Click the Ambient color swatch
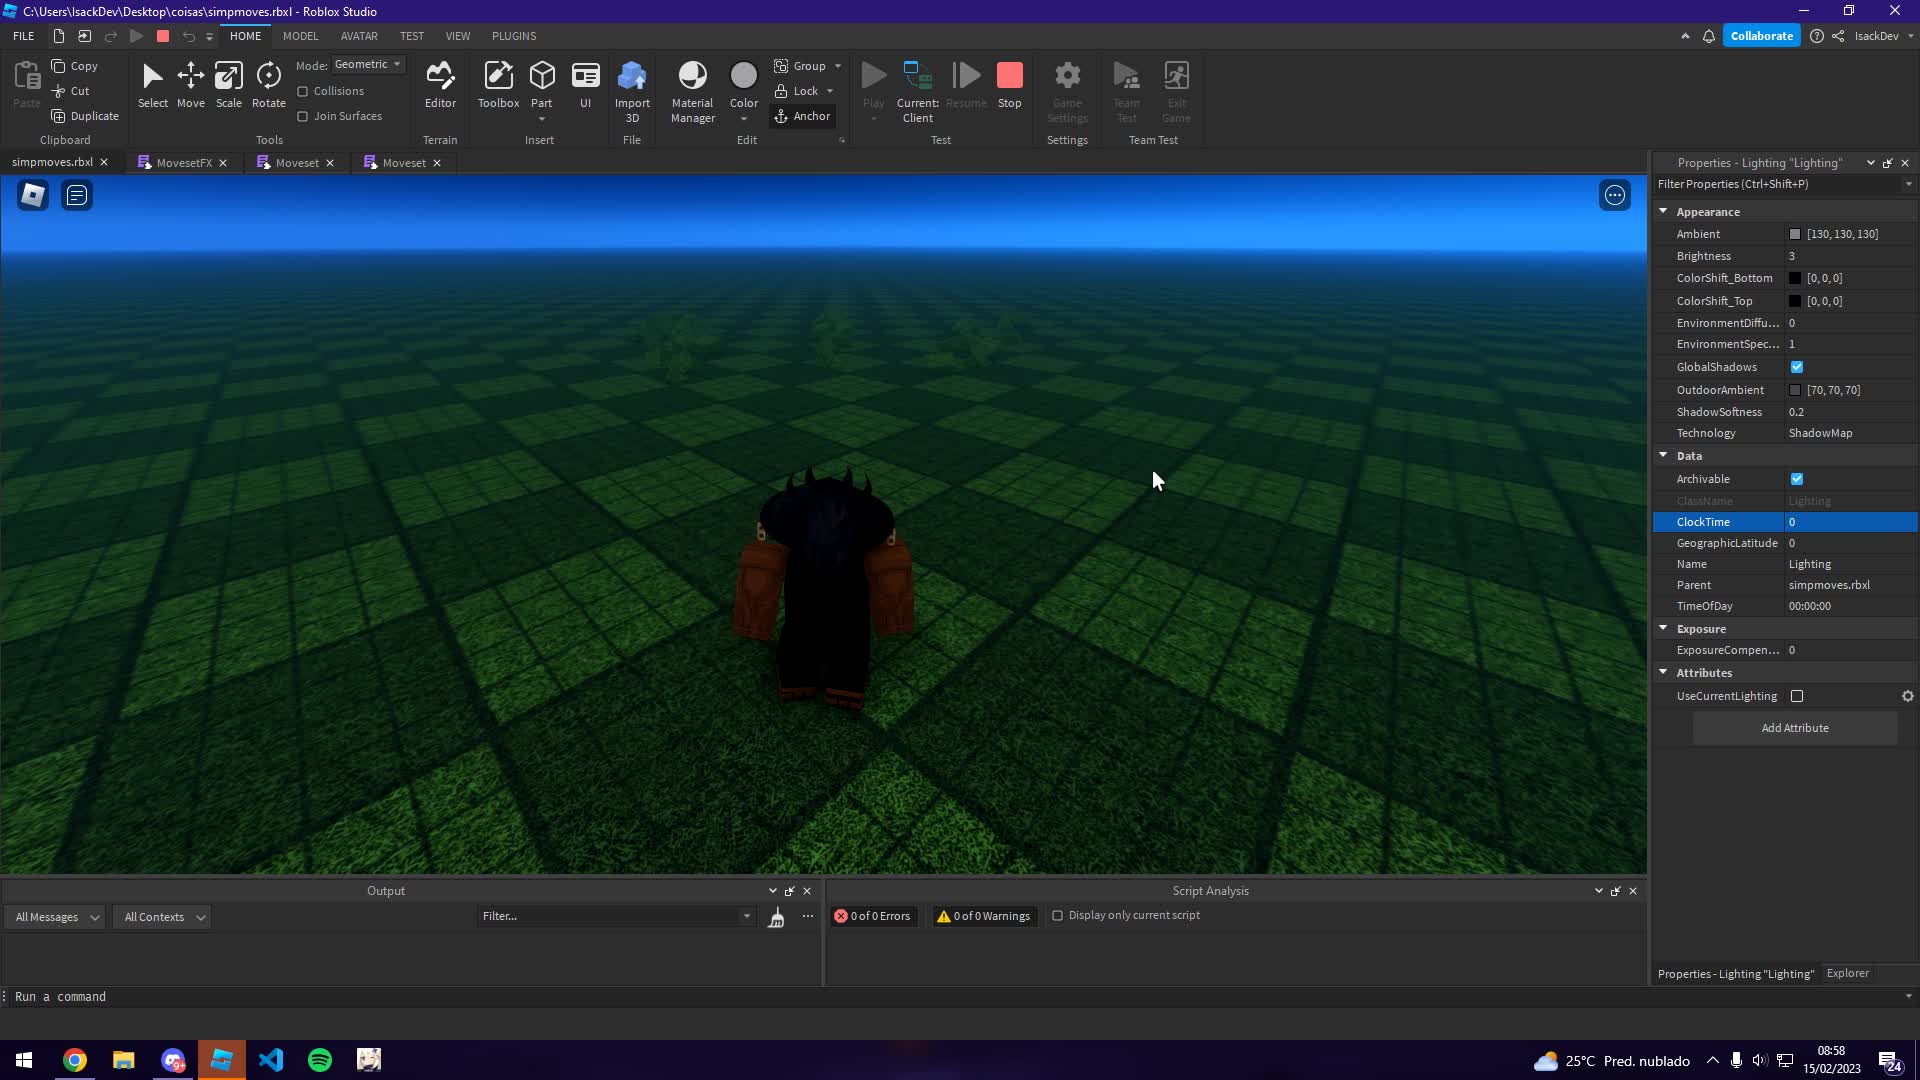Image resolution: width=1920 pixels, height=1080 pixels. tap(1795, 234)
